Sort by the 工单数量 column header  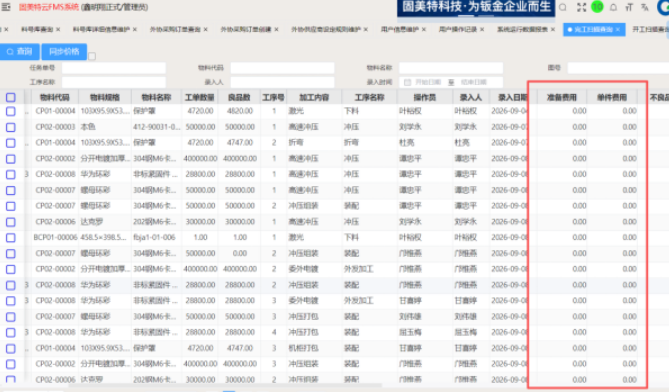click(x=200, y=97)
